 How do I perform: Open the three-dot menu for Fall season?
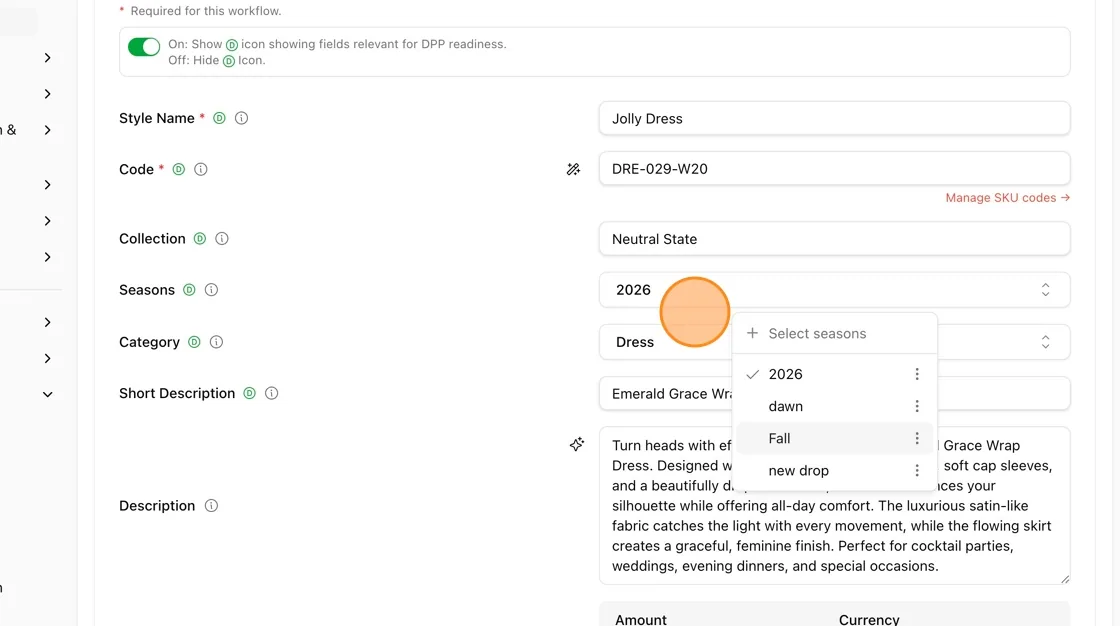tap(917, 438)
